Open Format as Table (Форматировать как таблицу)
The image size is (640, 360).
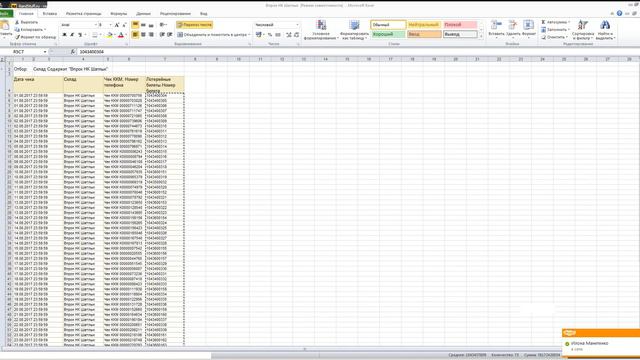(x=354, y=30)
